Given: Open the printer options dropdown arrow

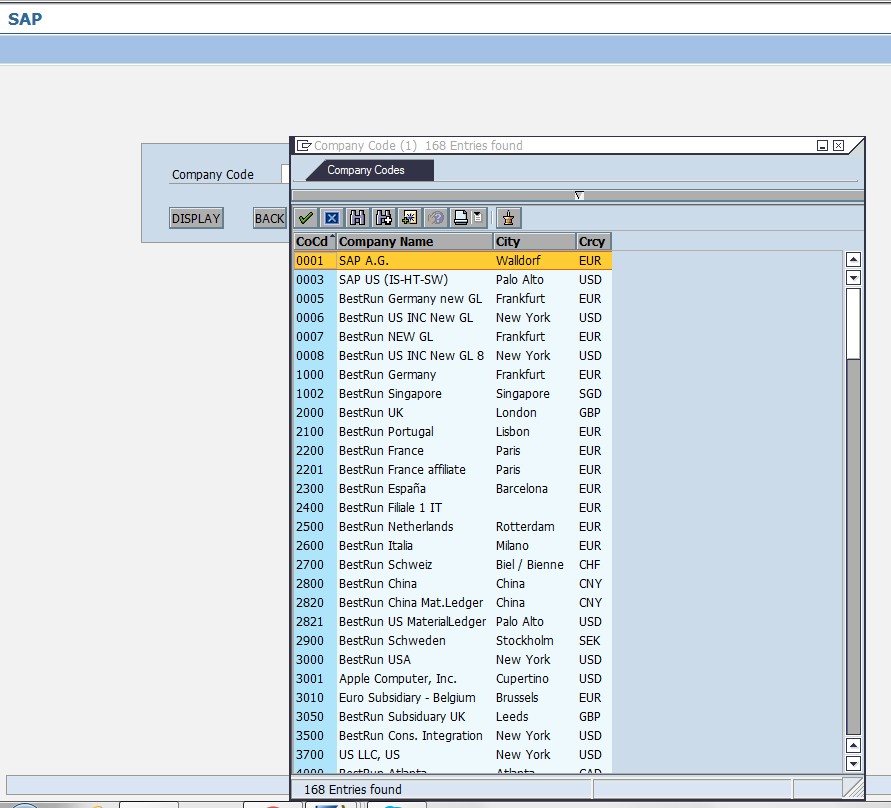Looking at the screenshot, I should (x=478, y=217).
